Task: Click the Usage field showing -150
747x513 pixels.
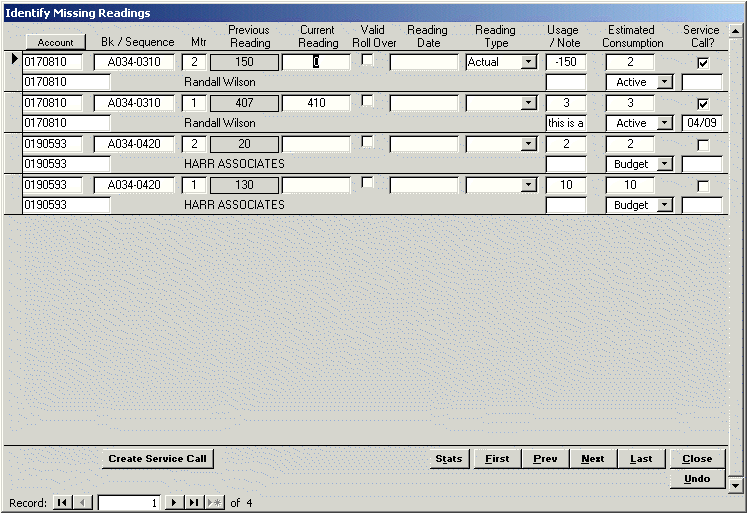Action: (x=566, y=62)
